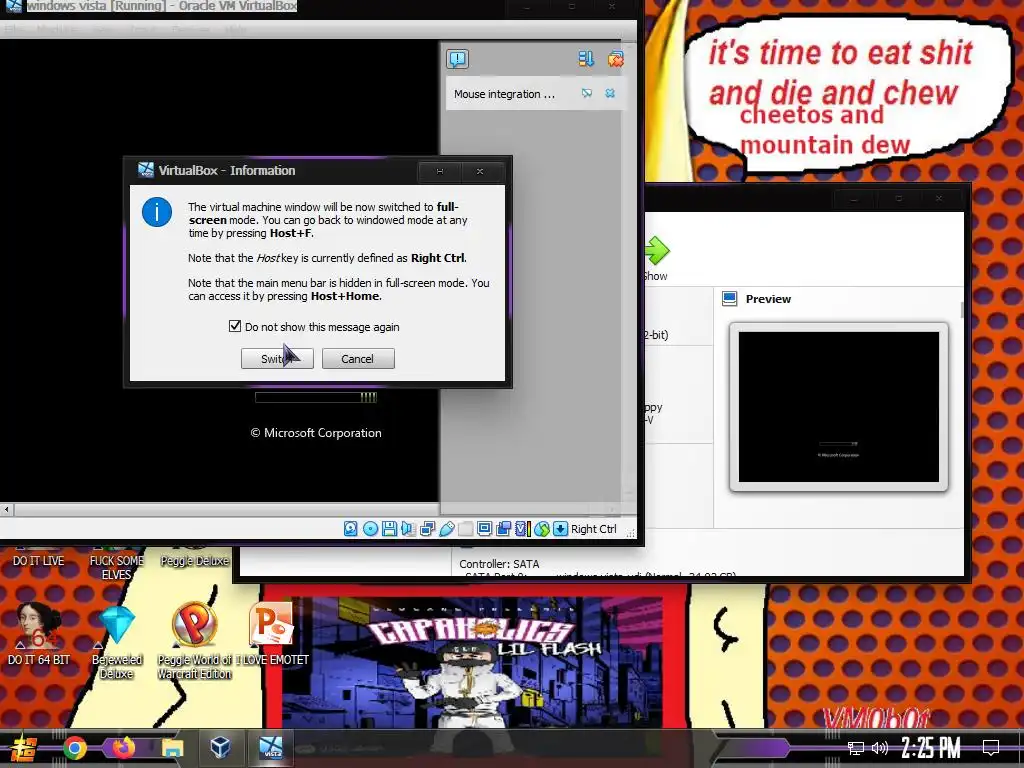This screenshot has height=768, width=1024.
Task: Click the mouse integration status icon
Action: tap(541, 529)
